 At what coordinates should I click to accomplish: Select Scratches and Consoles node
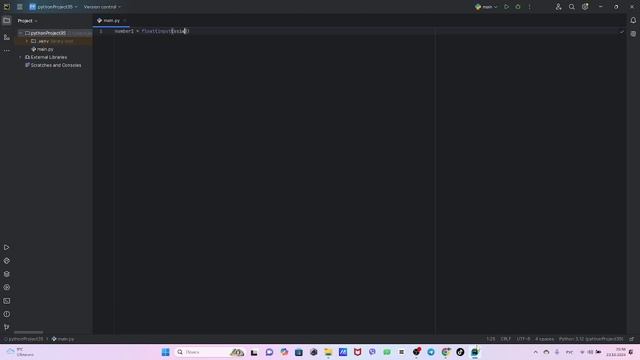click(53, 65)
